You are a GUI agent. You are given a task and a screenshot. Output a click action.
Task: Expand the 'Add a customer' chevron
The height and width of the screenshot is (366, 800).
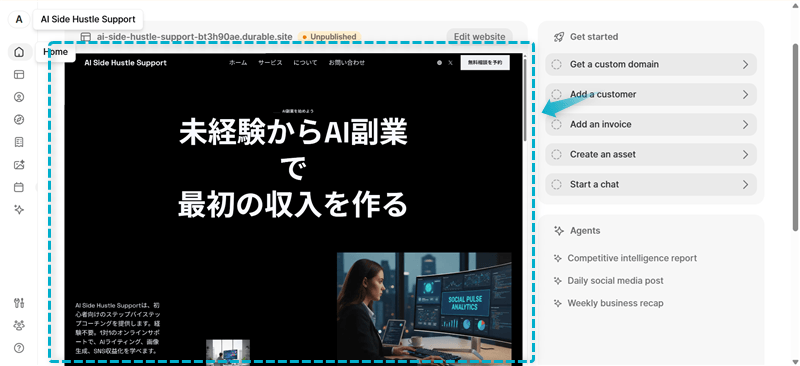click(x=745, y=94)
